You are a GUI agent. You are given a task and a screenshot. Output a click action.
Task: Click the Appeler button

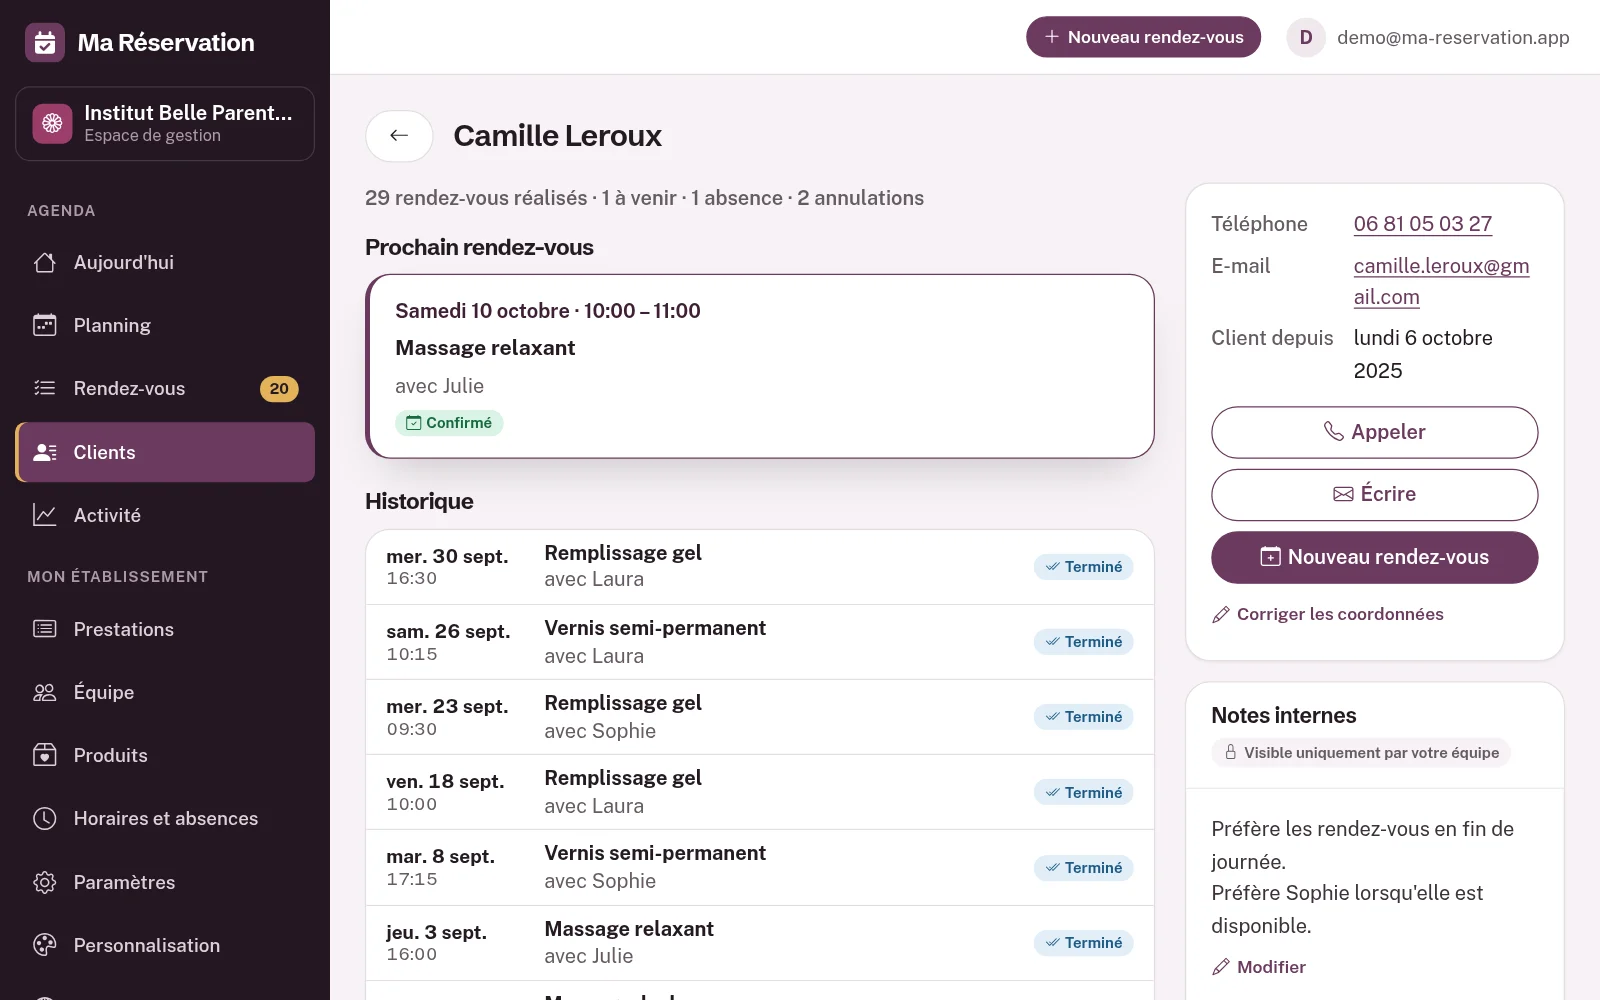coord(1374,432)
